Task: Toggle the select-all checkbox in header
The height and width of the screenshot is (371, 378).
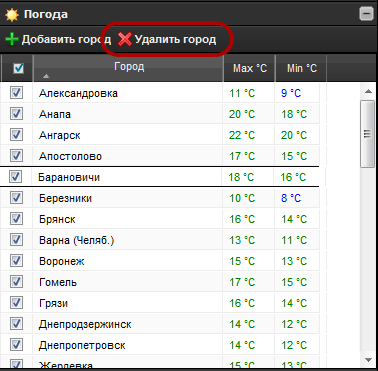Action: click(18, 69)
